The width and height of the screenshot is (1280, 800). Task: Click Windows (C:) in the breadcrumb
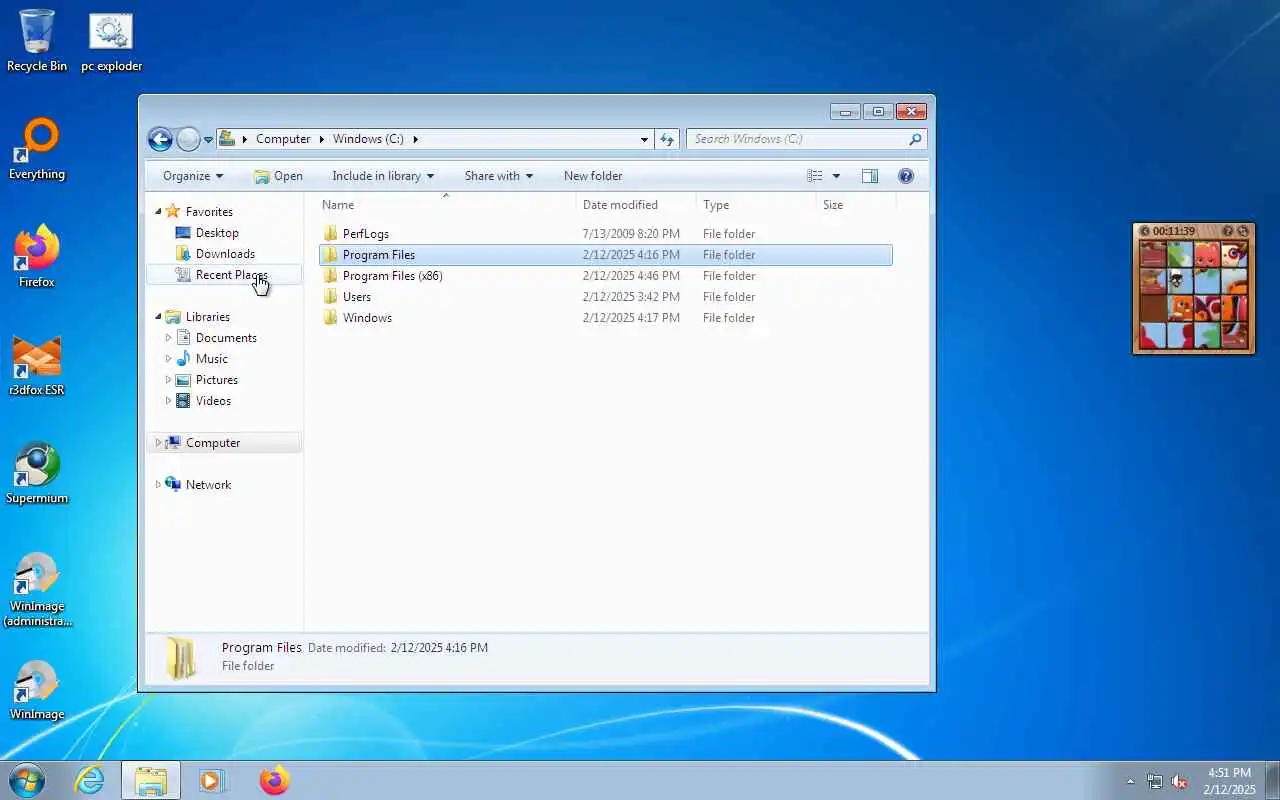coord(368,139)
